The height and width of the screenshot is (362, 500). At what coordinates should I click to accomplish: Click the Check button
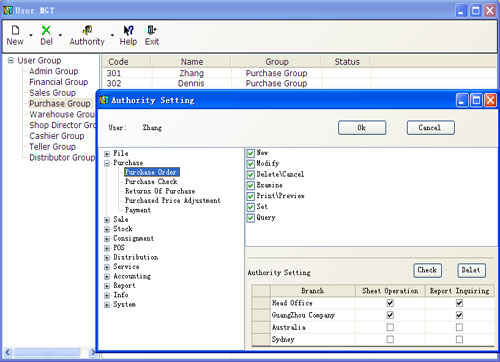tap(427, 270)
